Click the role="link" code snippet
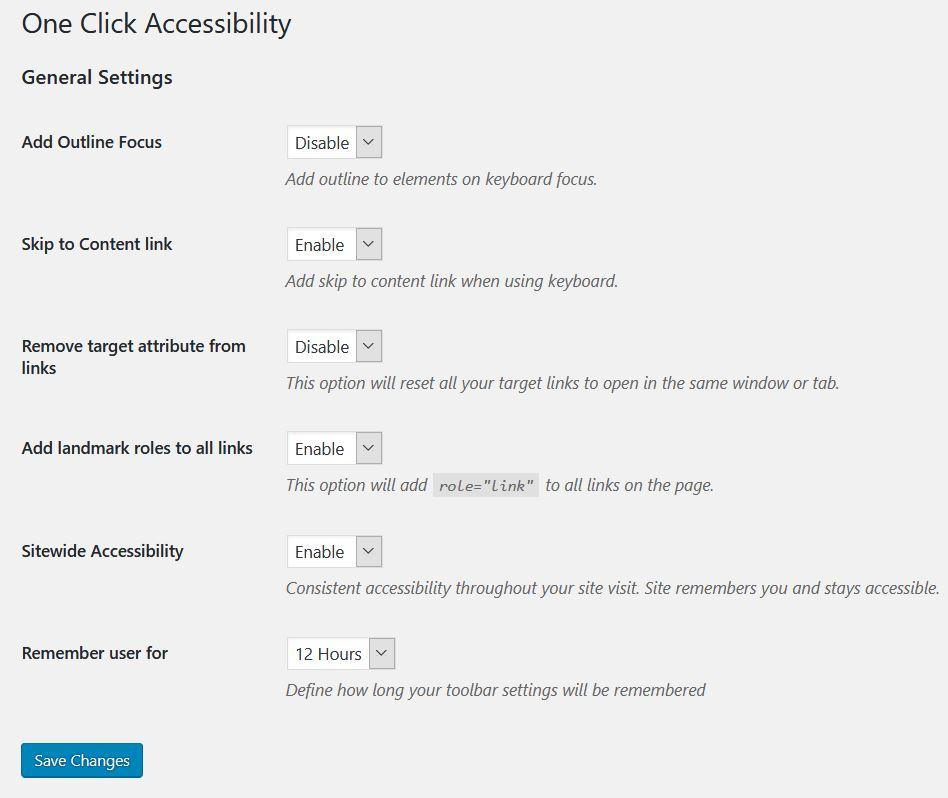The width and height of the screenshot is (948, 798). point(486,486)
